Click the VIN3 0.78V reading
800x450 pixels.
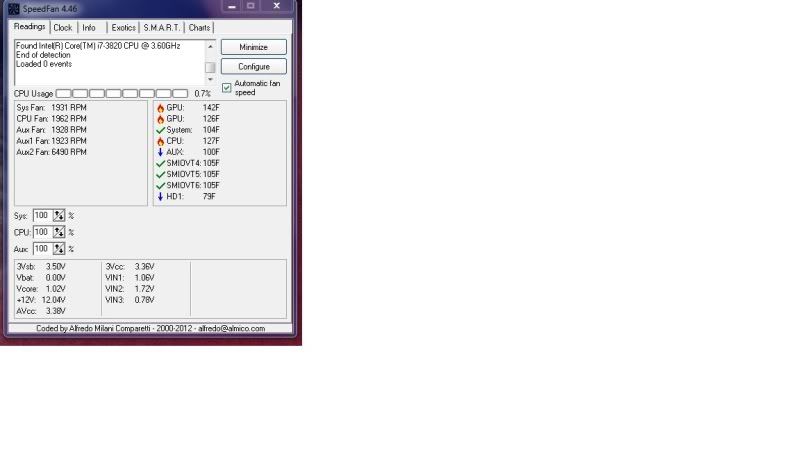click(x=130, y=300)
